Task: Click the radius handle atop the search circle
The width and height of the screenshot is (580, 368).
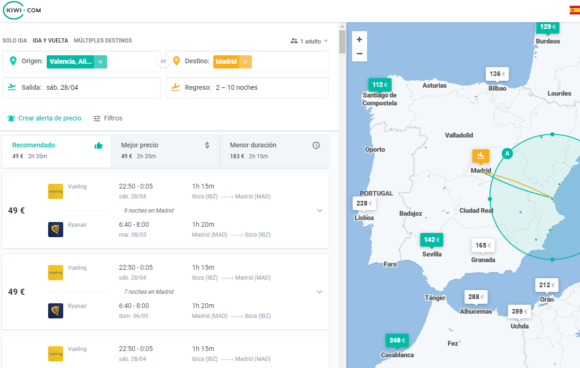Action: click(x=552, y=134)
